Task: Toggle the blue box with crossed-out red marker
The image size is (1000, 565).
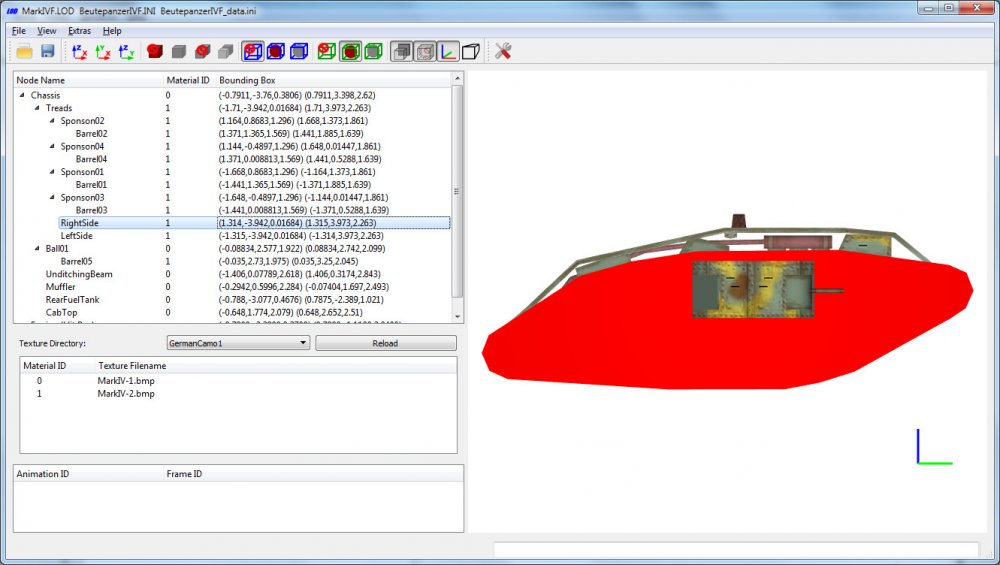Action: pyautogui.click(x=253, y=52)
